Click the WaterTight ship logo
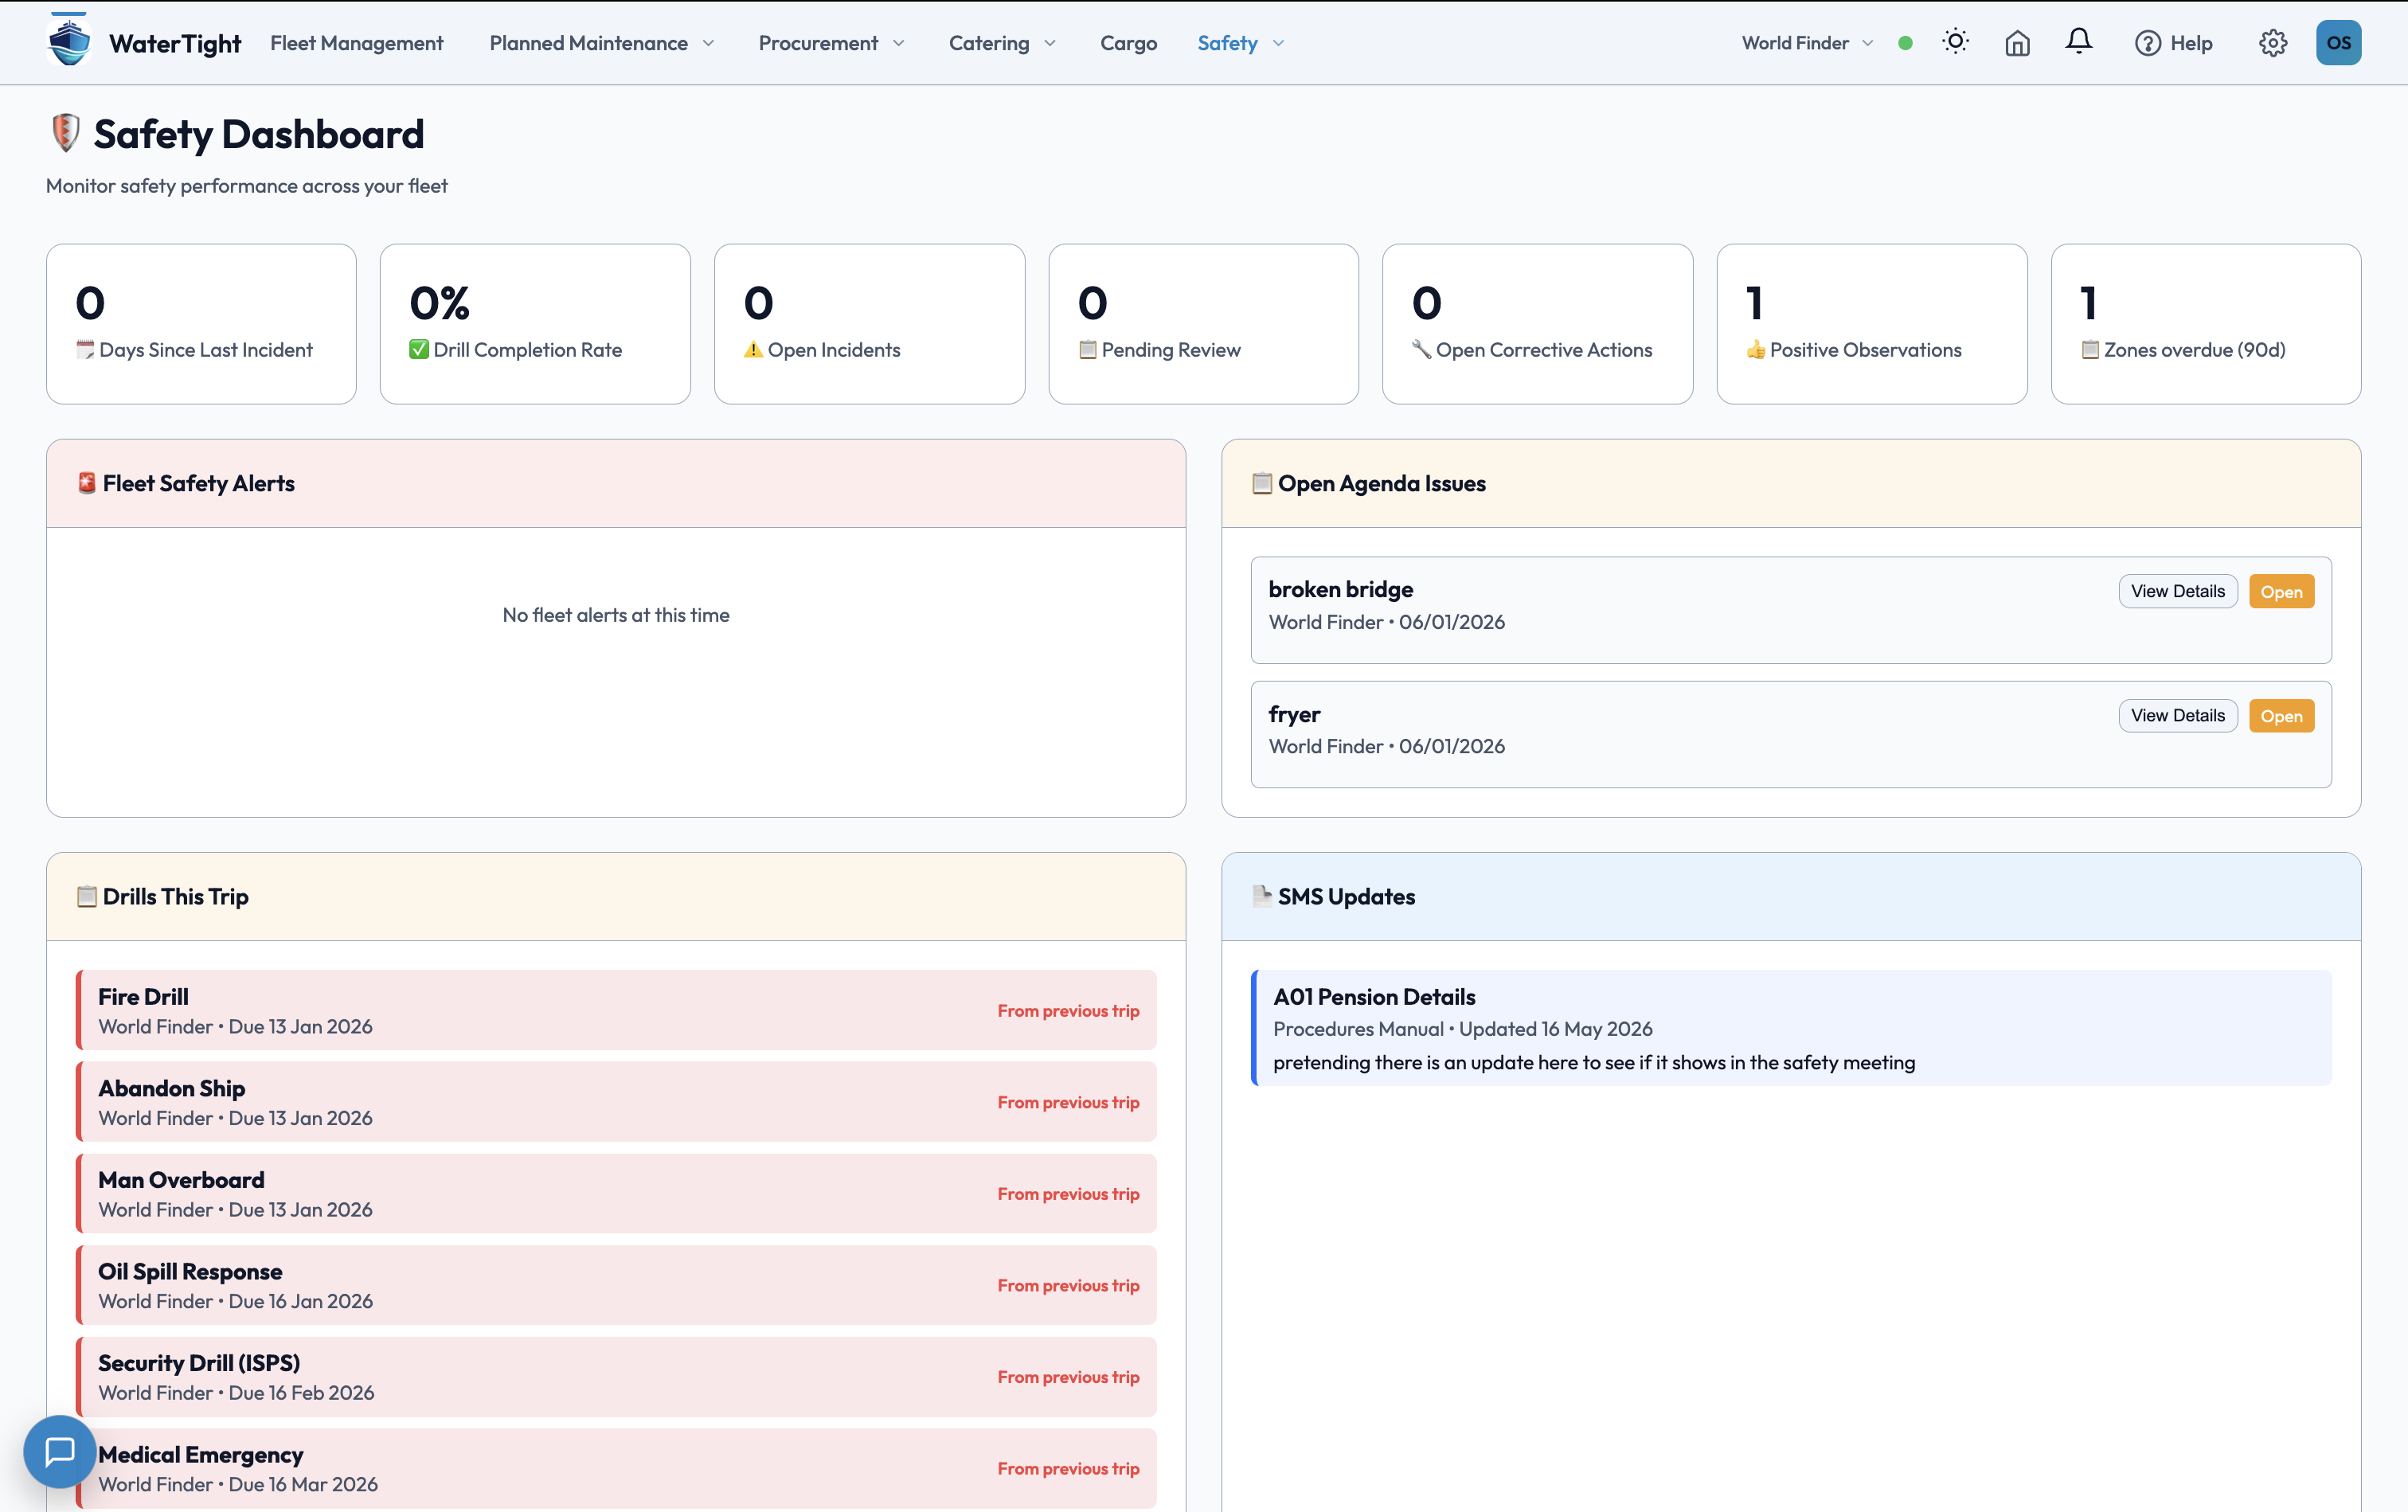Viewport: 2408px width, 1512px height. [69, 42]
